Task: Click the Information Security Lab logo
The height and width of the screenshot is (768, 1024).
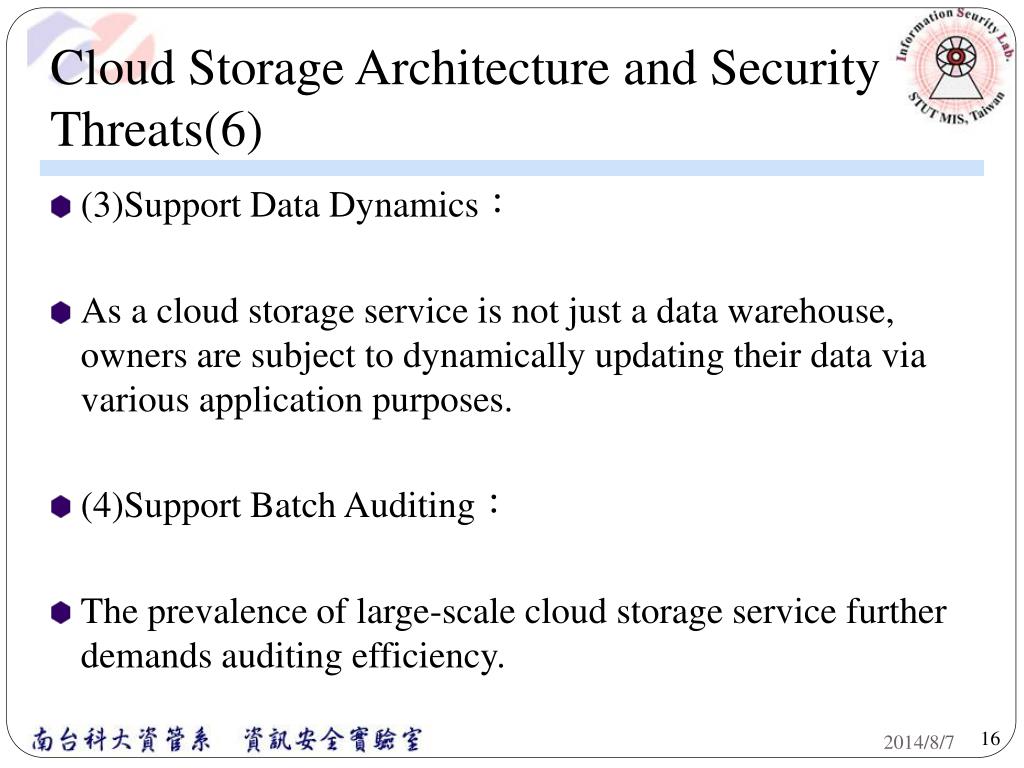Action: 955,65
